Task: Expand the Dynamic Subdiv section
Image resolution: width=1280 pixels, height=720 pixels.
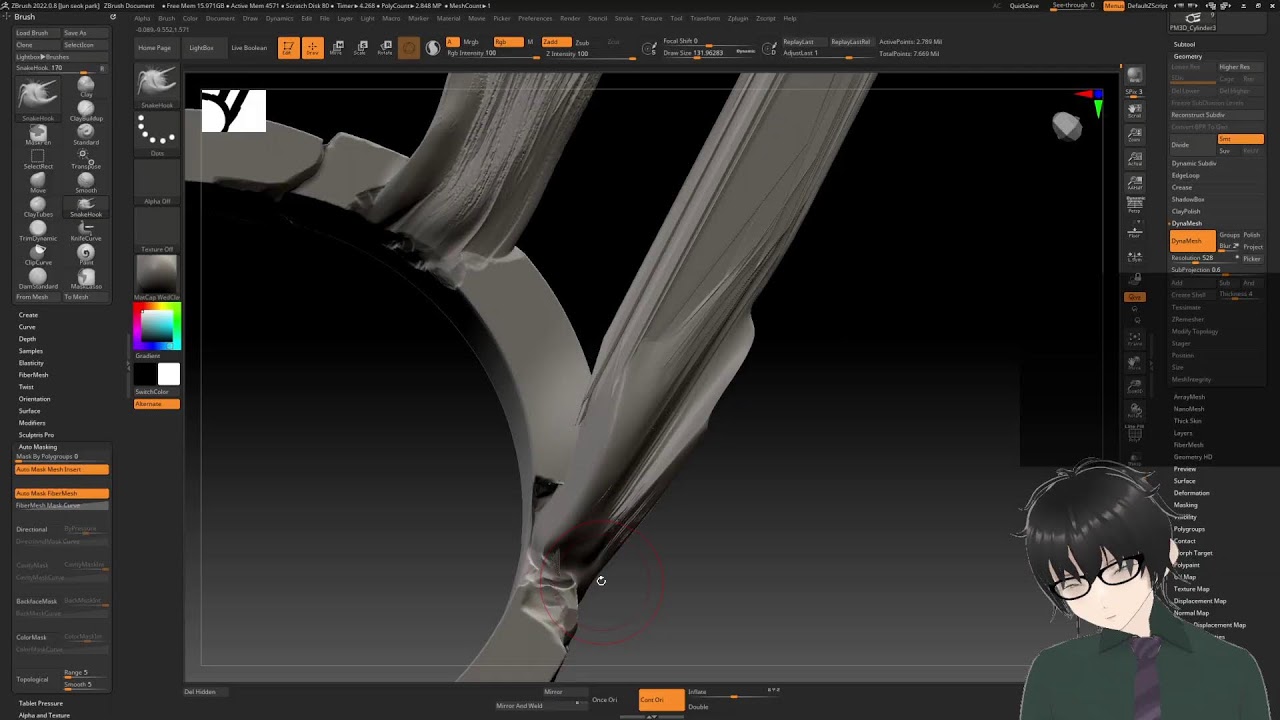Action: pyautogui.click(x=1194, y=163)
